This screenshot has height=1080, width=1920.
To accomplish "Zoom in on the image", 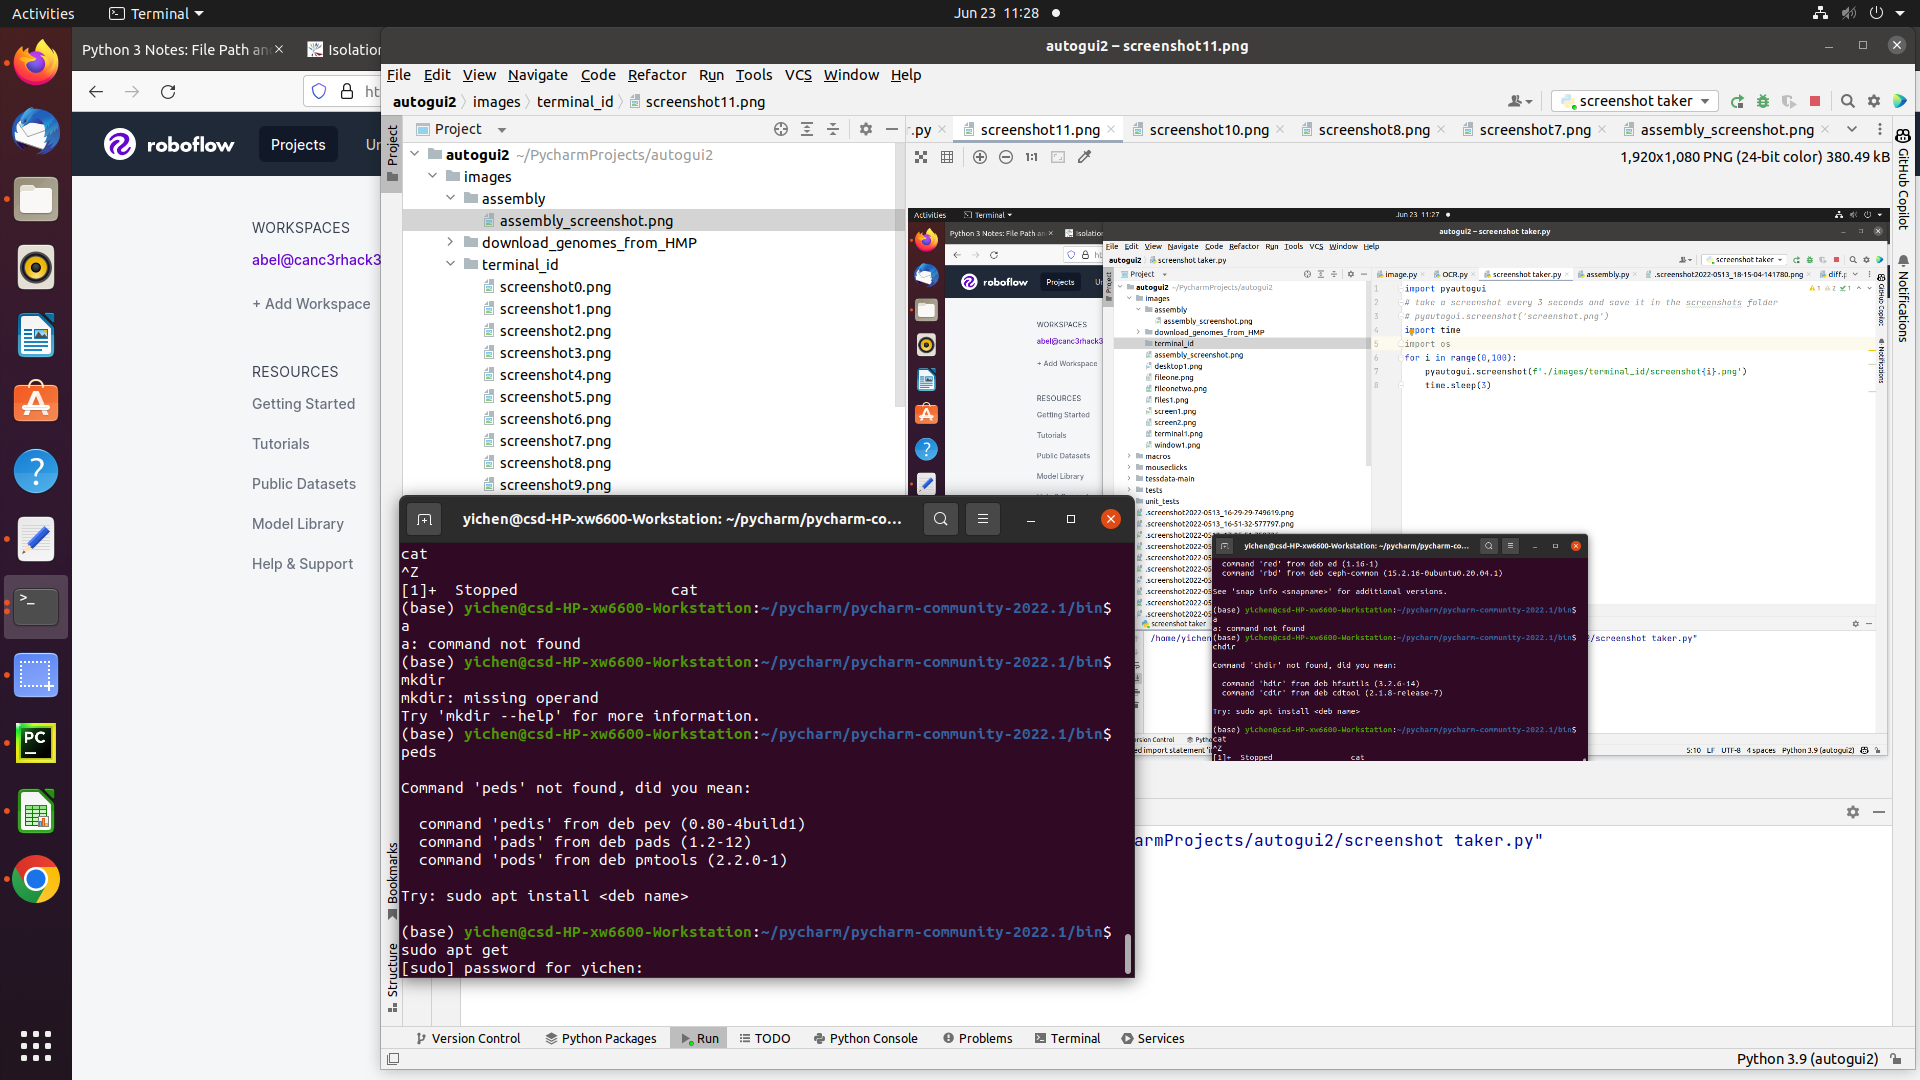I will coord(980,157).
